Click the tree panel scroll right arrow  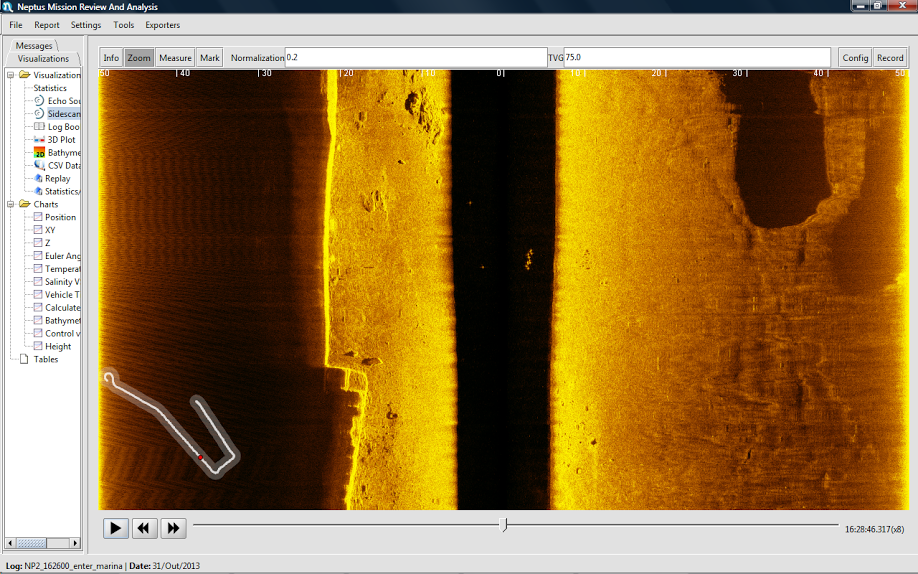tap(75, 543)
